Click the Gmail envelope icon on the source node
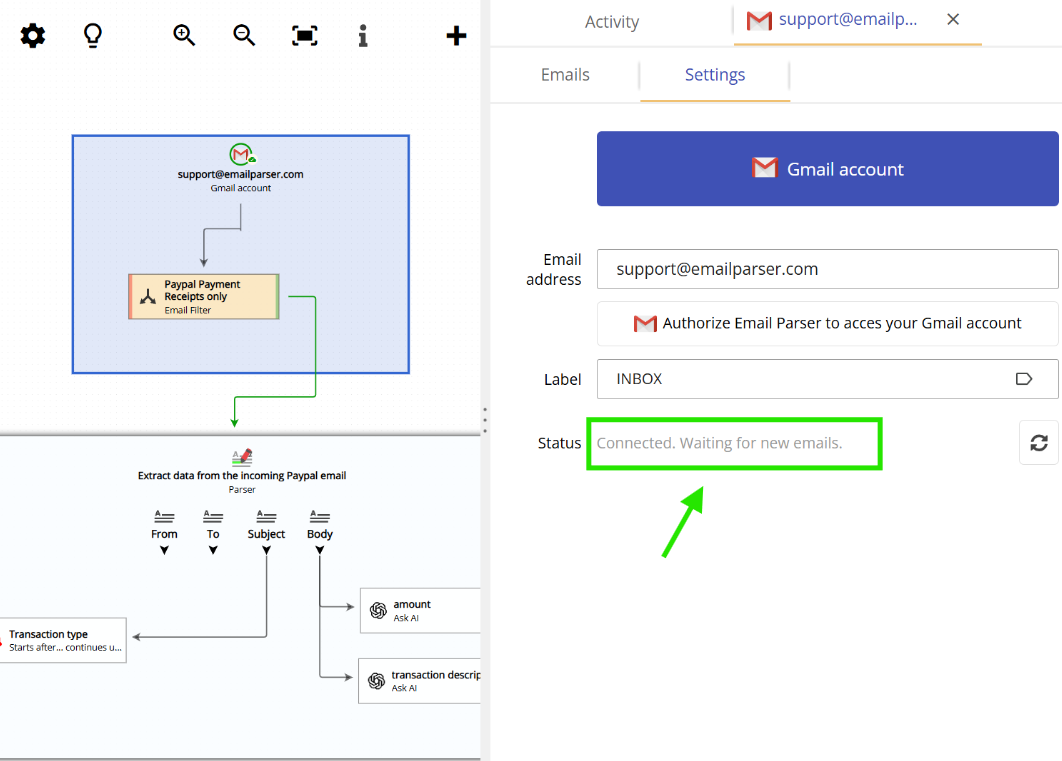The image size is (1062, 761). 241,154
